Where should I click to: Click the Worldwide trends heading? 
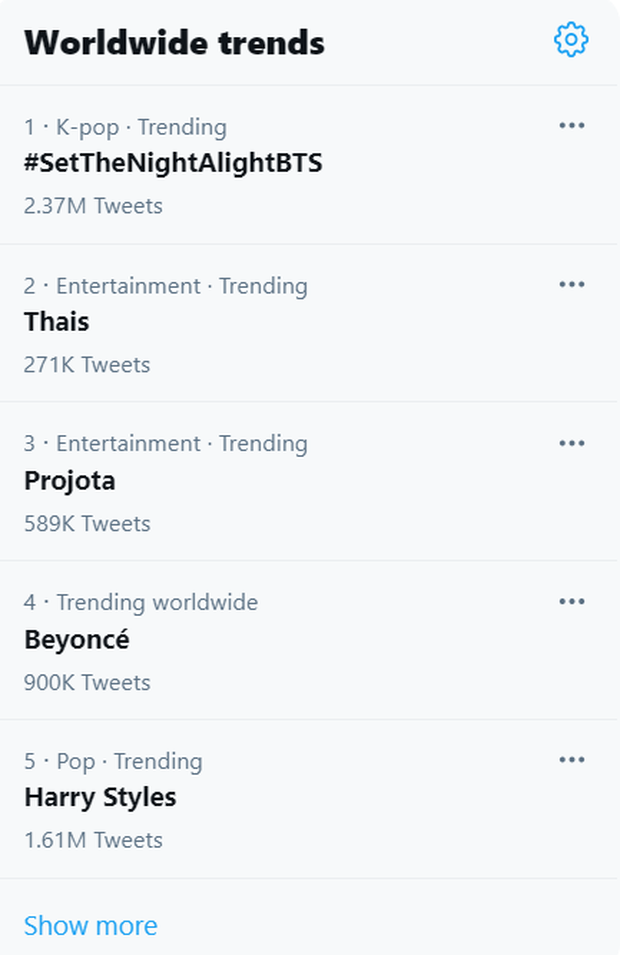click(x=174, y=43)
